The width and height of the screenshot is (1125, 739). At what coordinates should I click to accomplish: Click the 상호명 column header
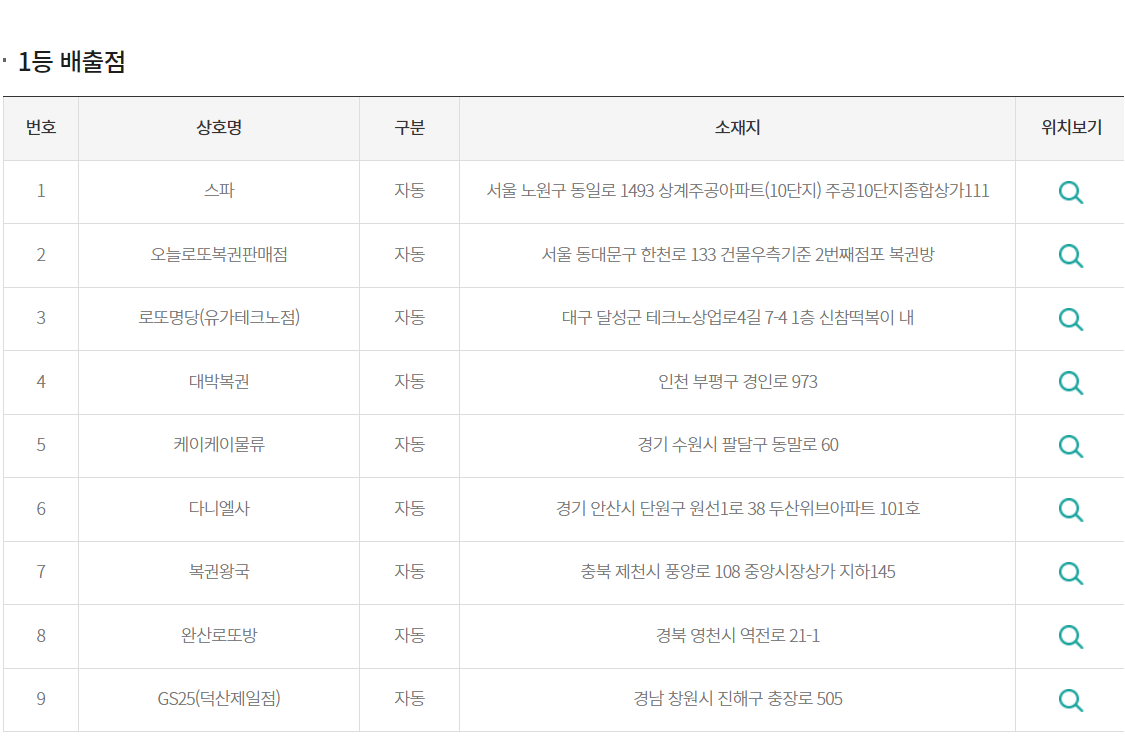coord(219,128)
